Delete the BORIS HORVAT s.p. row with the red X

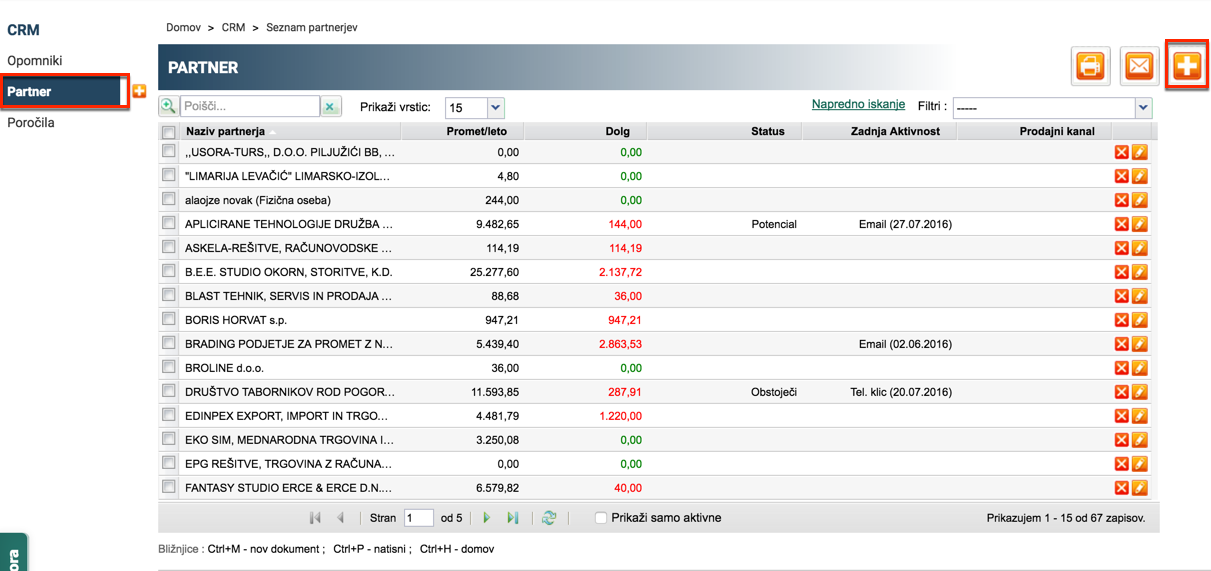pos(1121,320)
